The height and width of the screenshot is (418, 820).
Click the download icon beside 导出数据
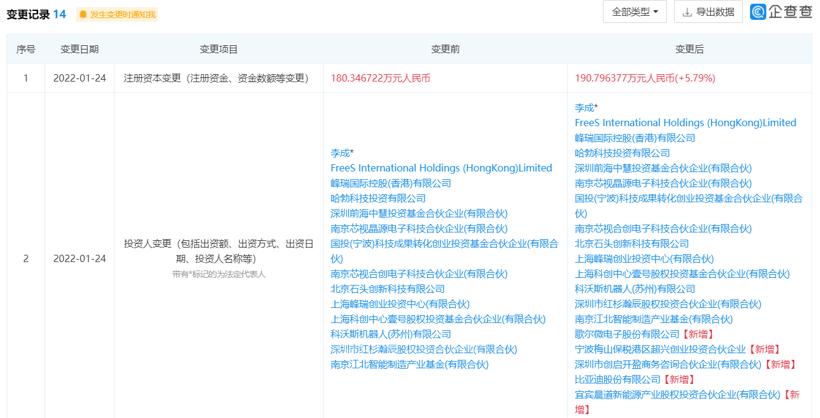[x=687, y=12]
